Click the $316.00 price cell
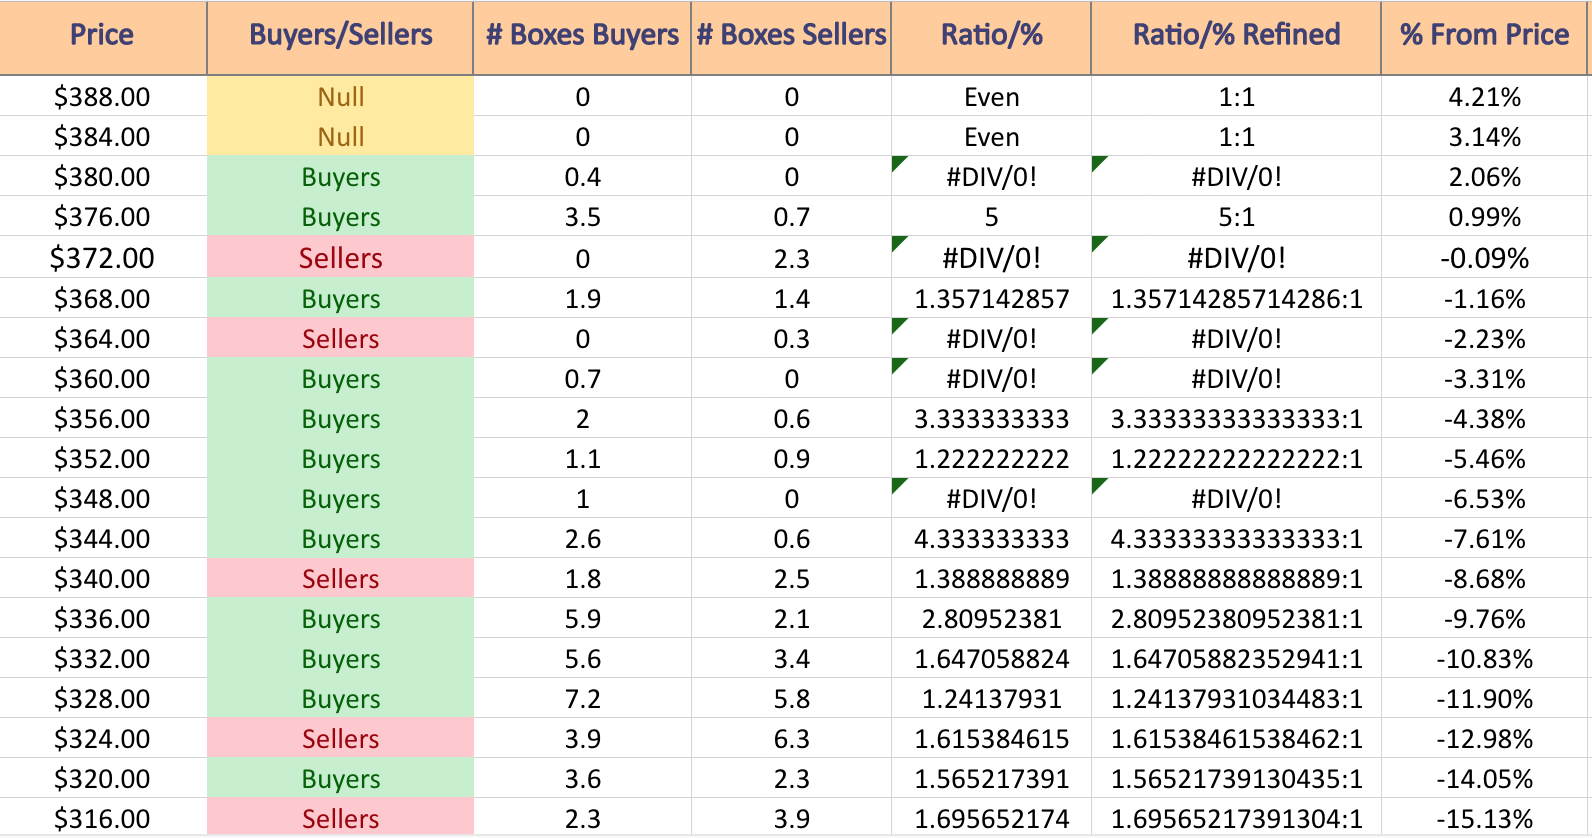Screen dimensions: 1592x838 pos(102,819)
